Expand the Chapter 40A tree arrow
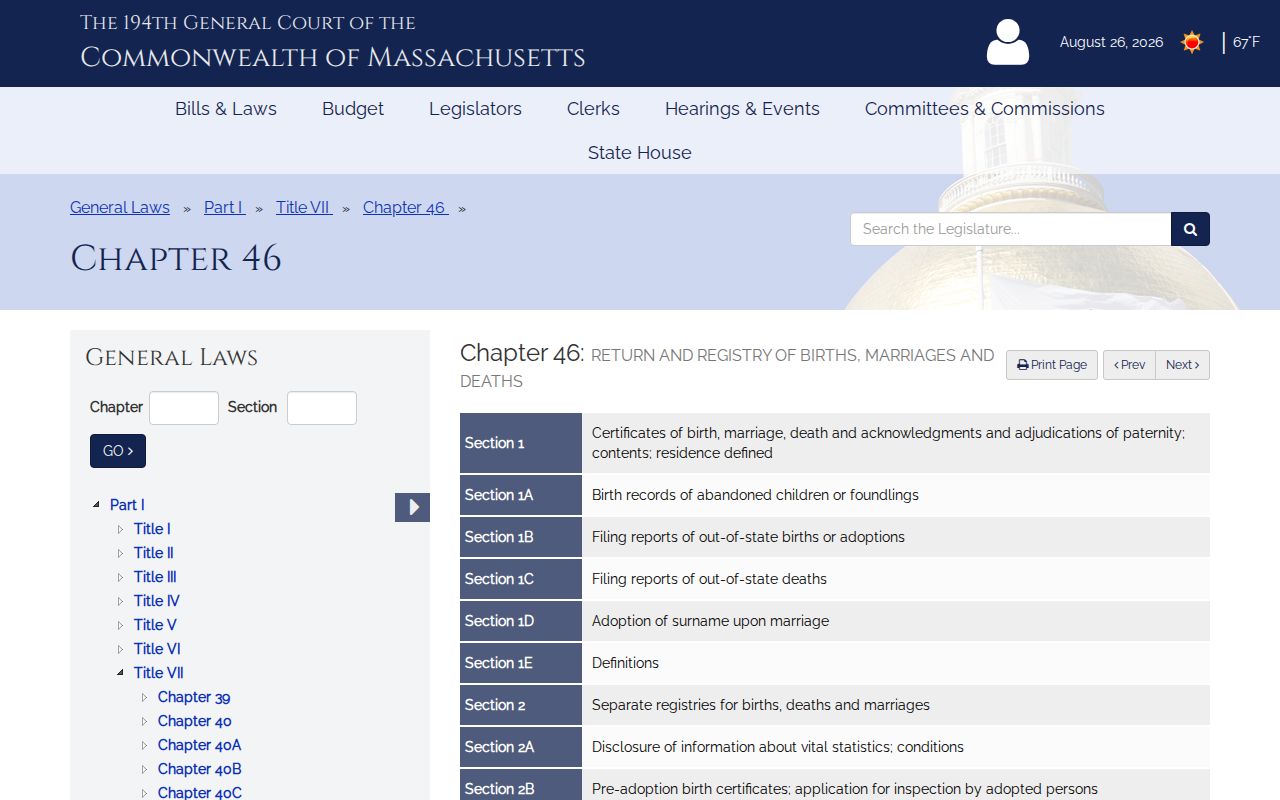The height and width of the screenshot is (800, 1280). (x=144, y=745)
